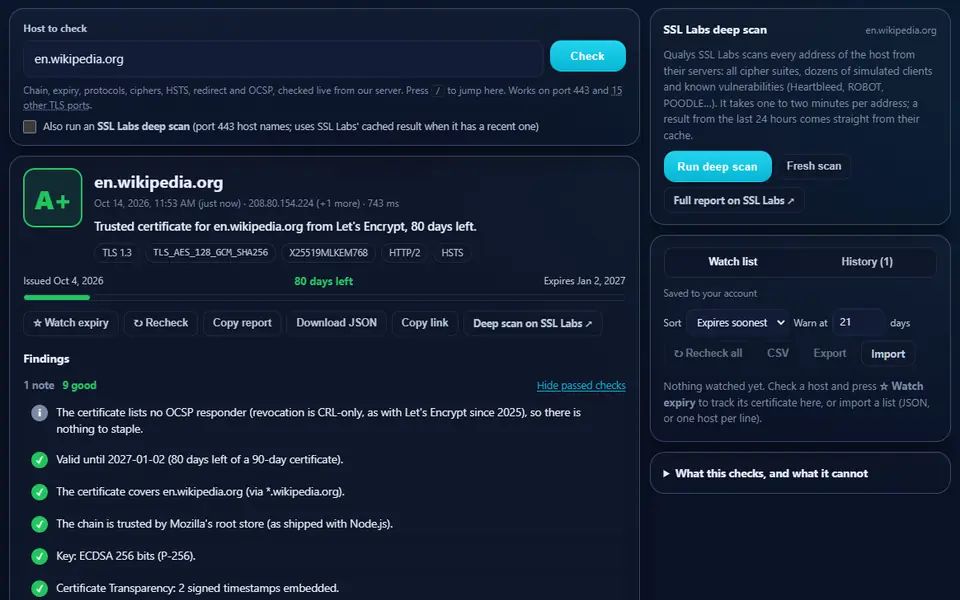
Task: Click checkmark beside chain trusted by Mozilla
Action: pos(39,524)
